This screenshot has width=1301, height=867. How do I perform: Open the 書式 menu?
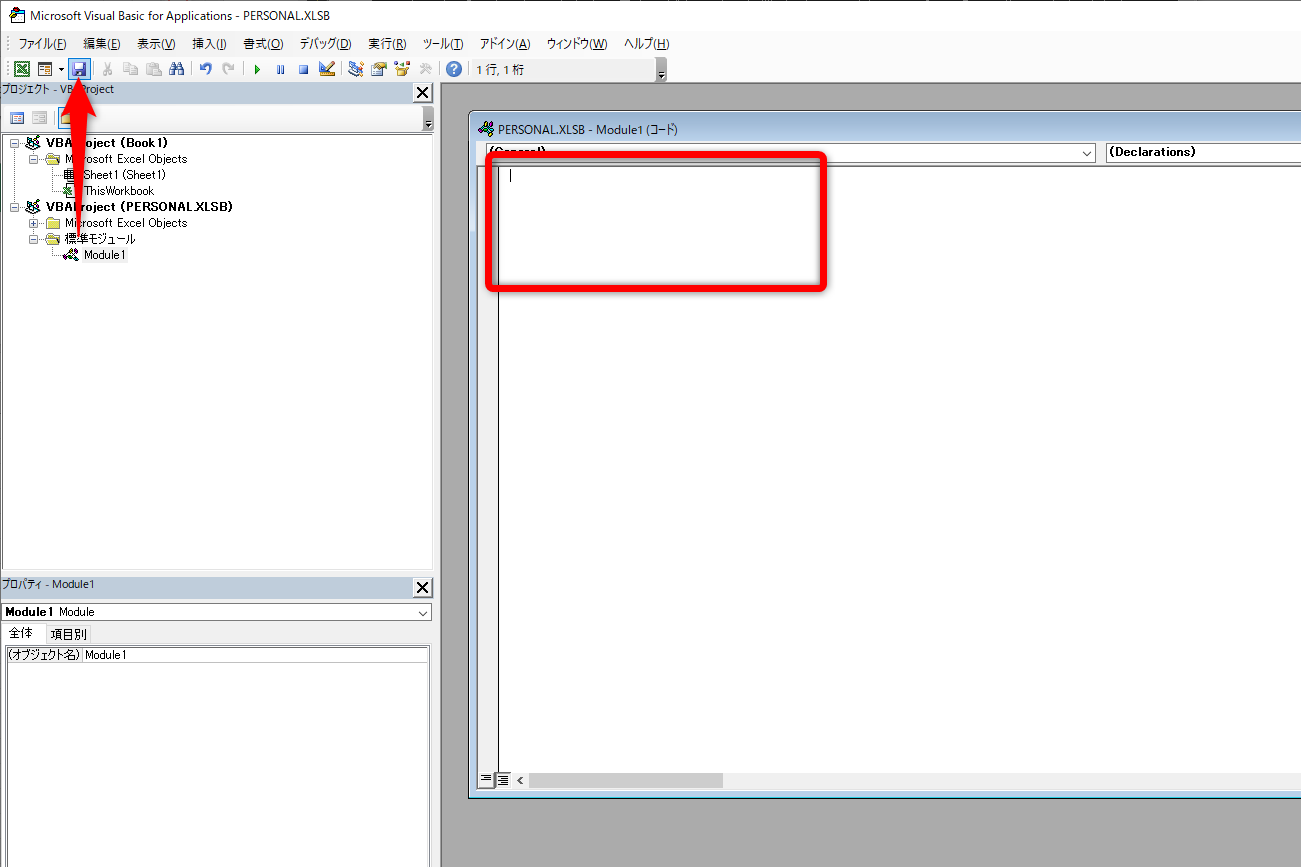[263, 44]
